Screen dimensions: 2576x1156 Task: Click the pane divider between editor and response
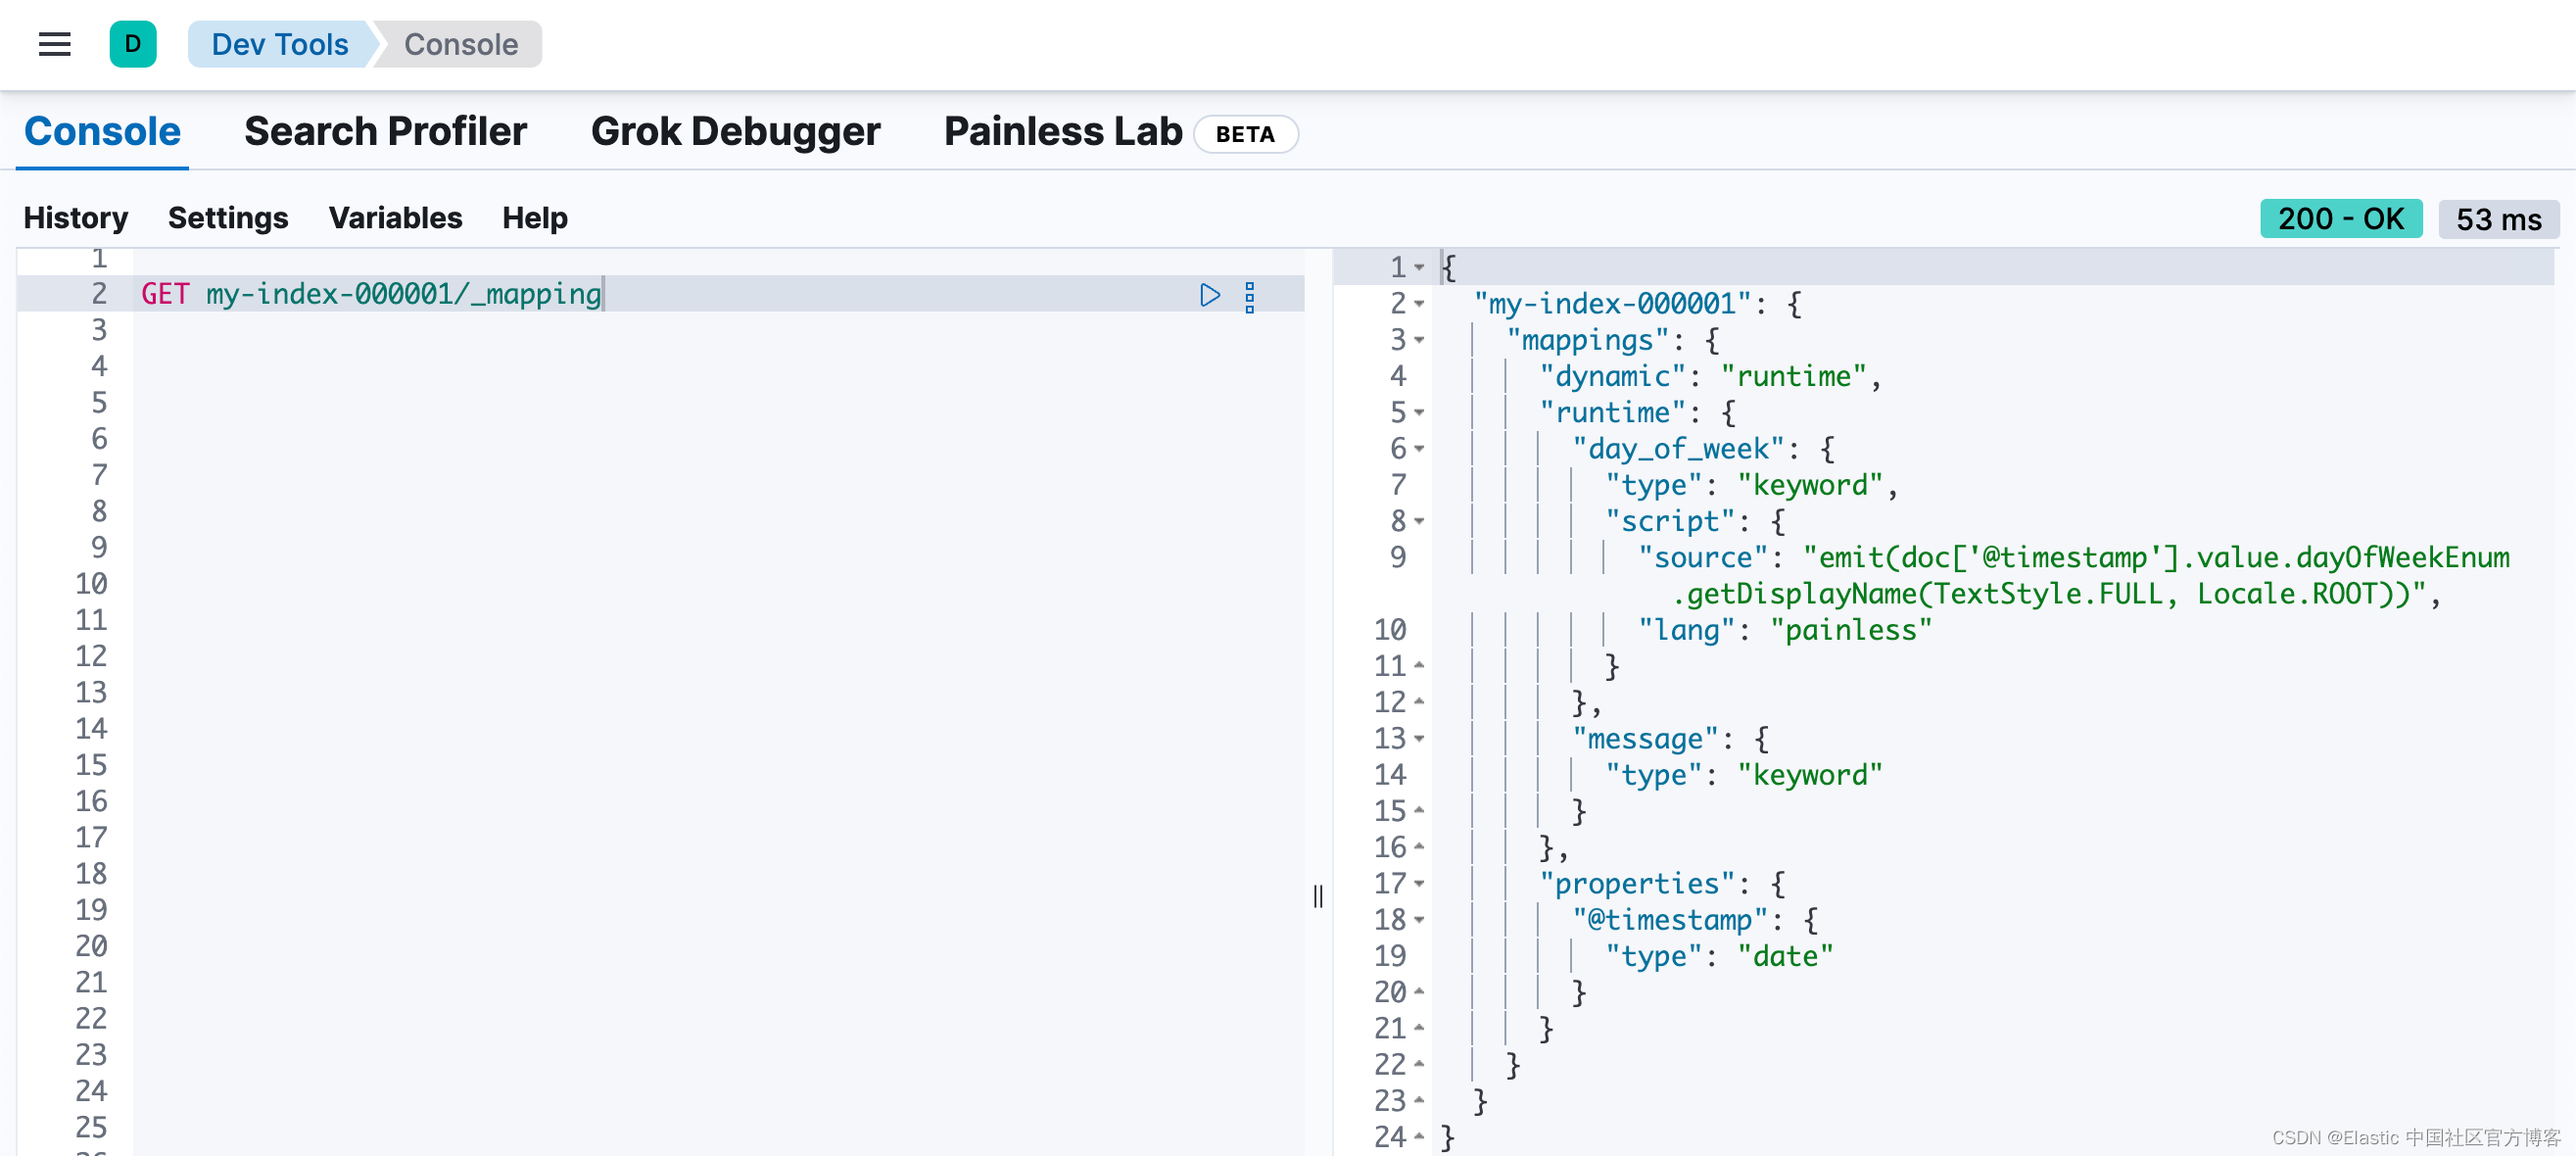click(x=1320, y=897)
